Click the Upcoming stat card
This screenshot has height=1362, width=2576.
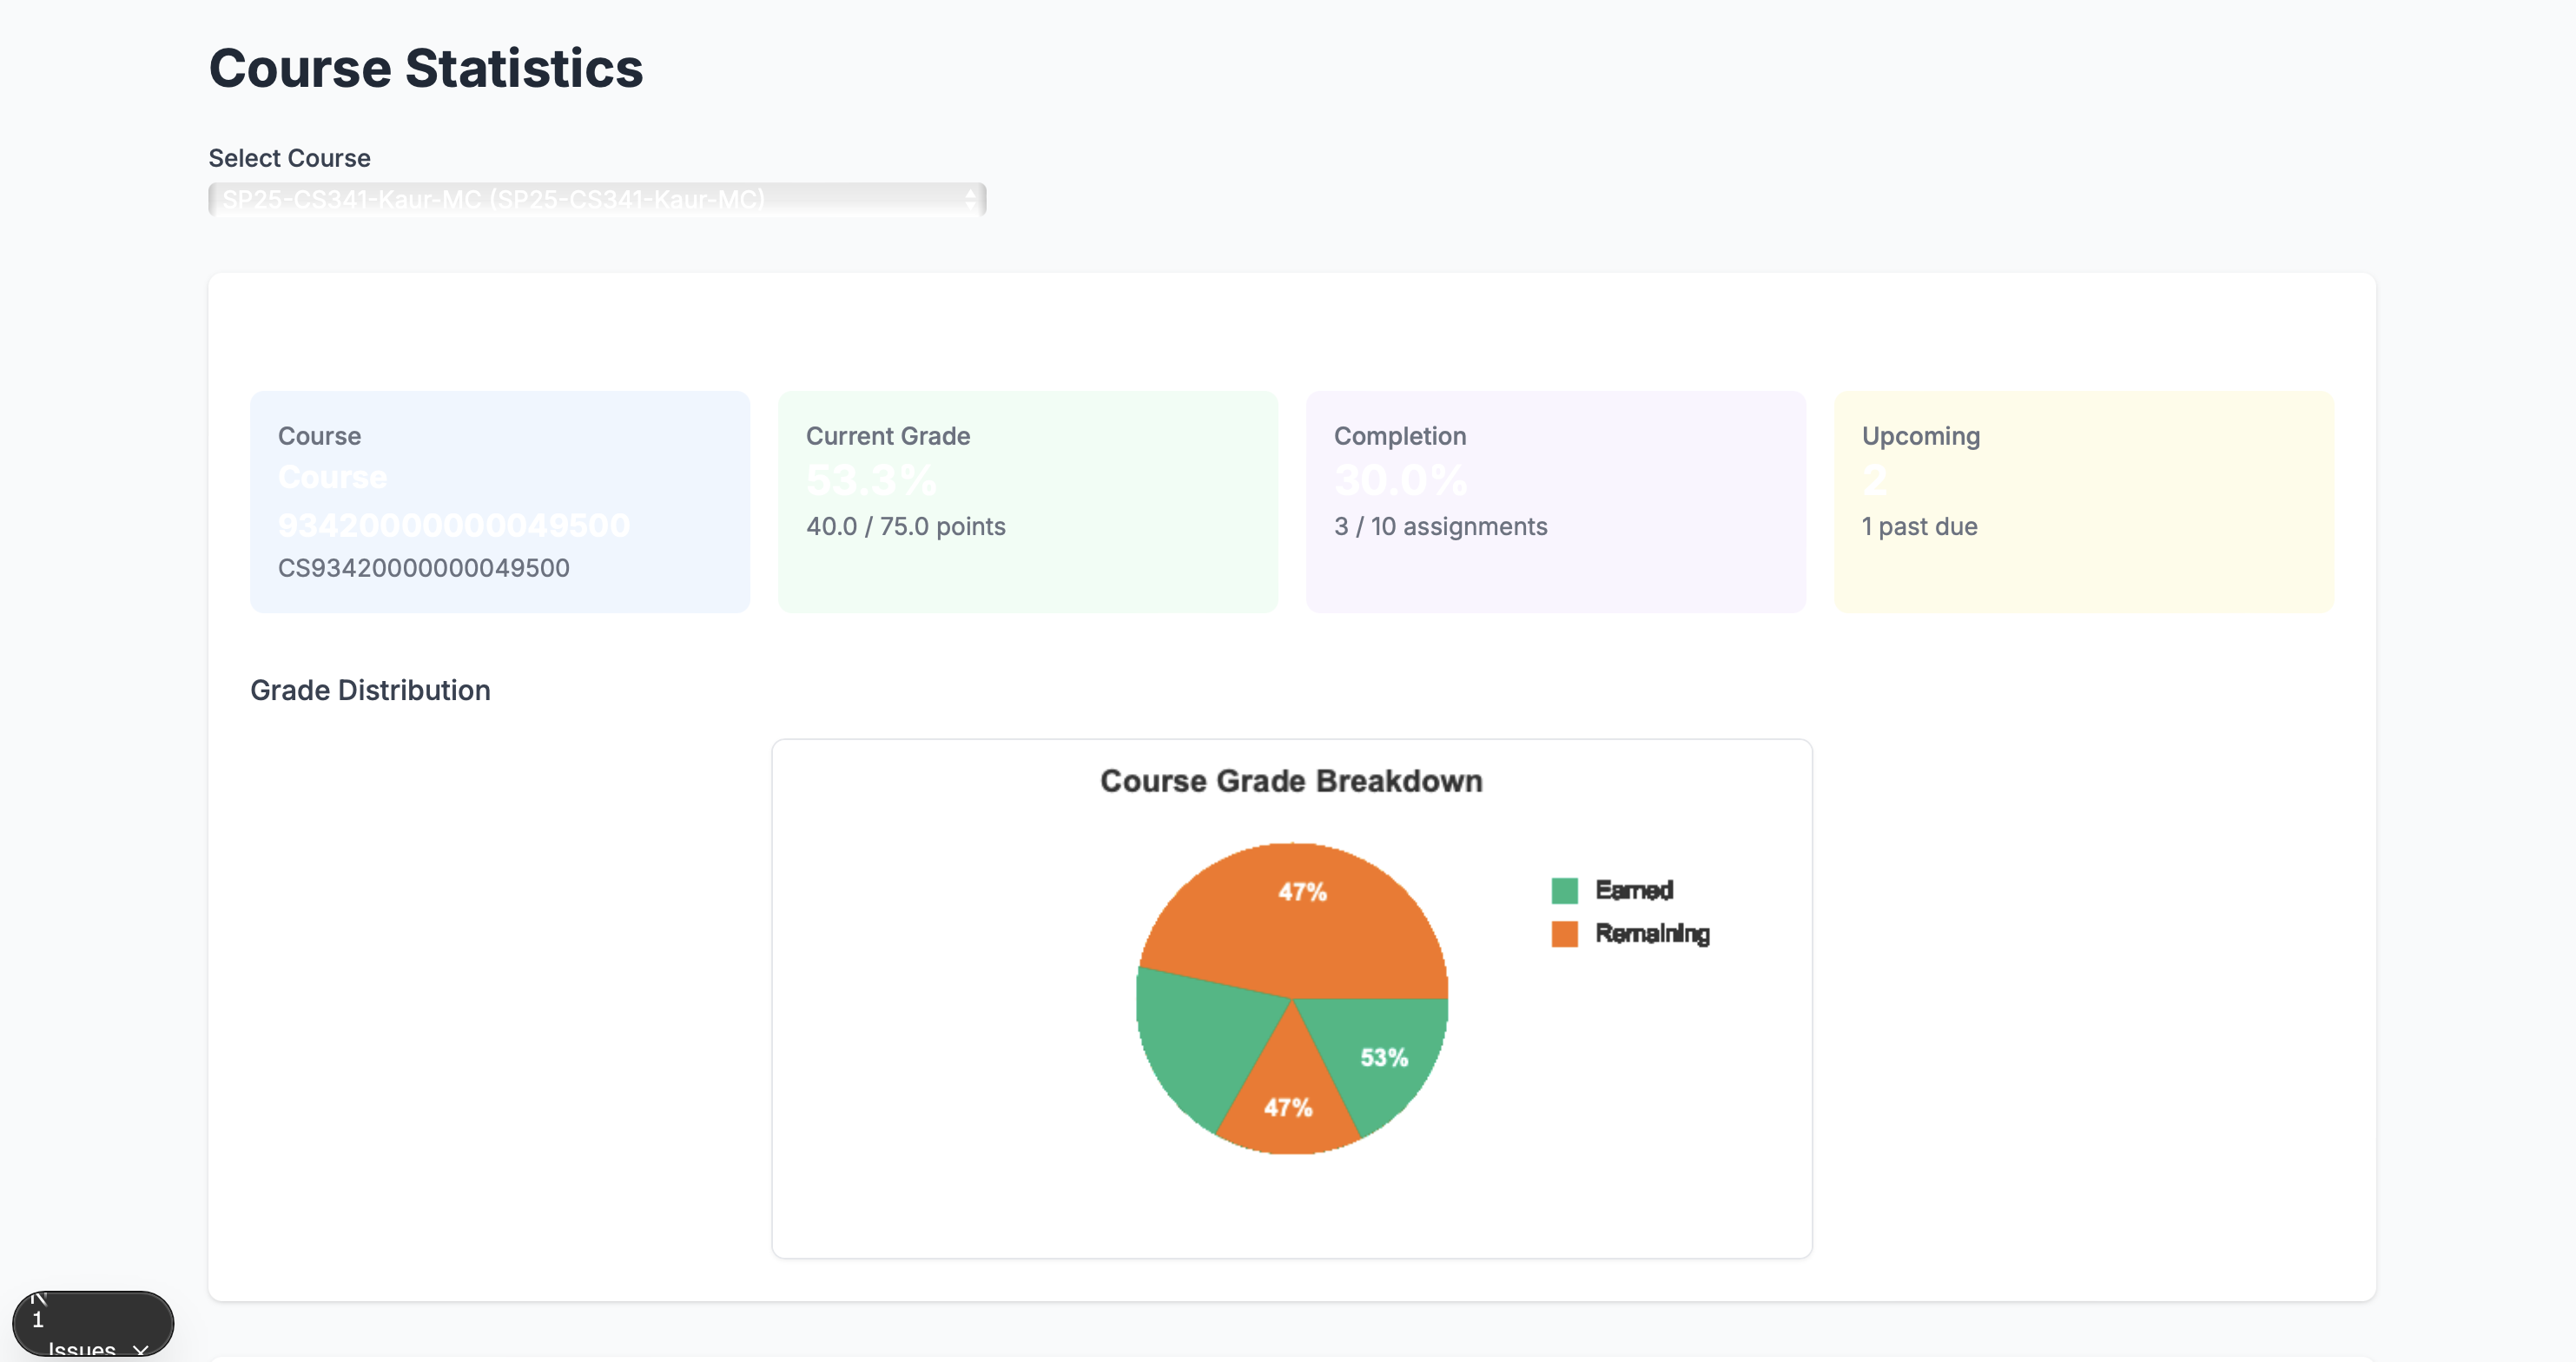pyautogui.click(x=2083, y=501)
